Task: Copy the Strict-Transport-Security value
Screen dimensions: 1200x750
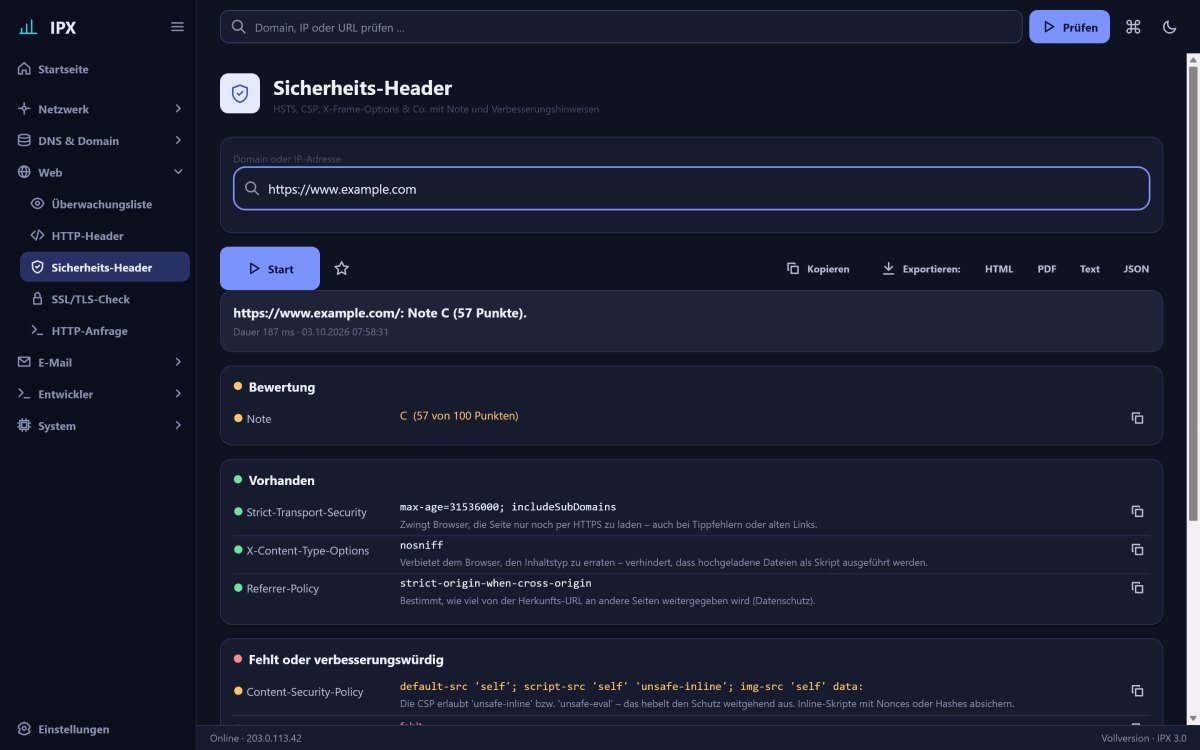Action: click(1137, 511)
